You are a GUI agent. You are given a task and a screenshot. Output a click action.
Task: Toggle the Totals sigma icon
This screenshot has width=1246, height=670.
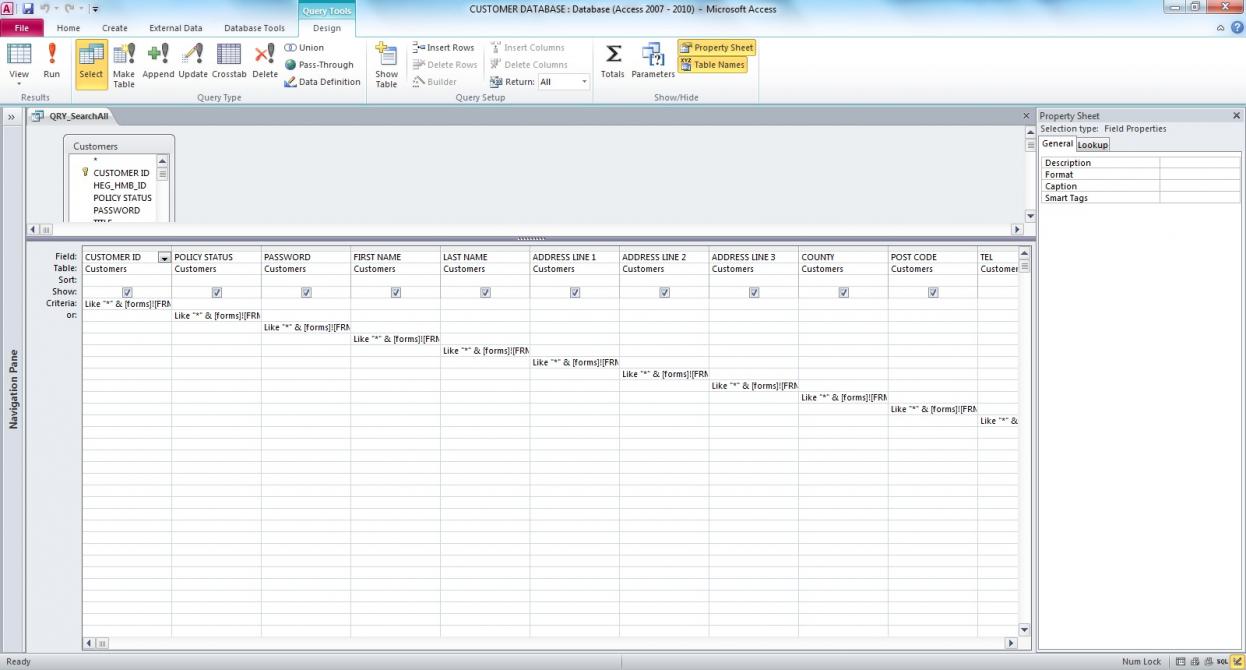612,60
